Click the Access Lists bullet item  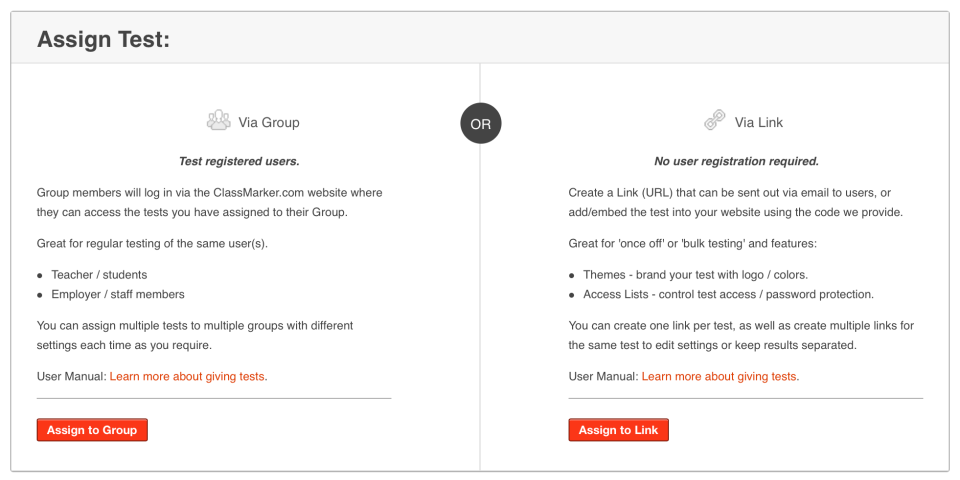(x=728, y=294)
